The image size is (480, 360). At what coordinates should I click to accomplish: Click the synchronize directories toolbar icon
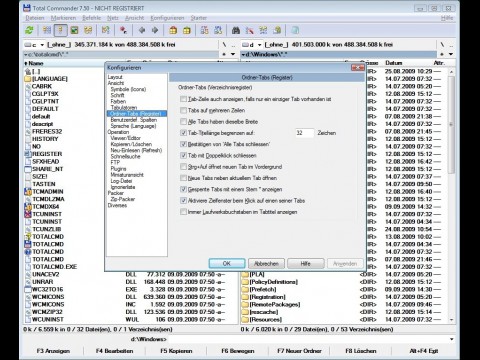263,30
